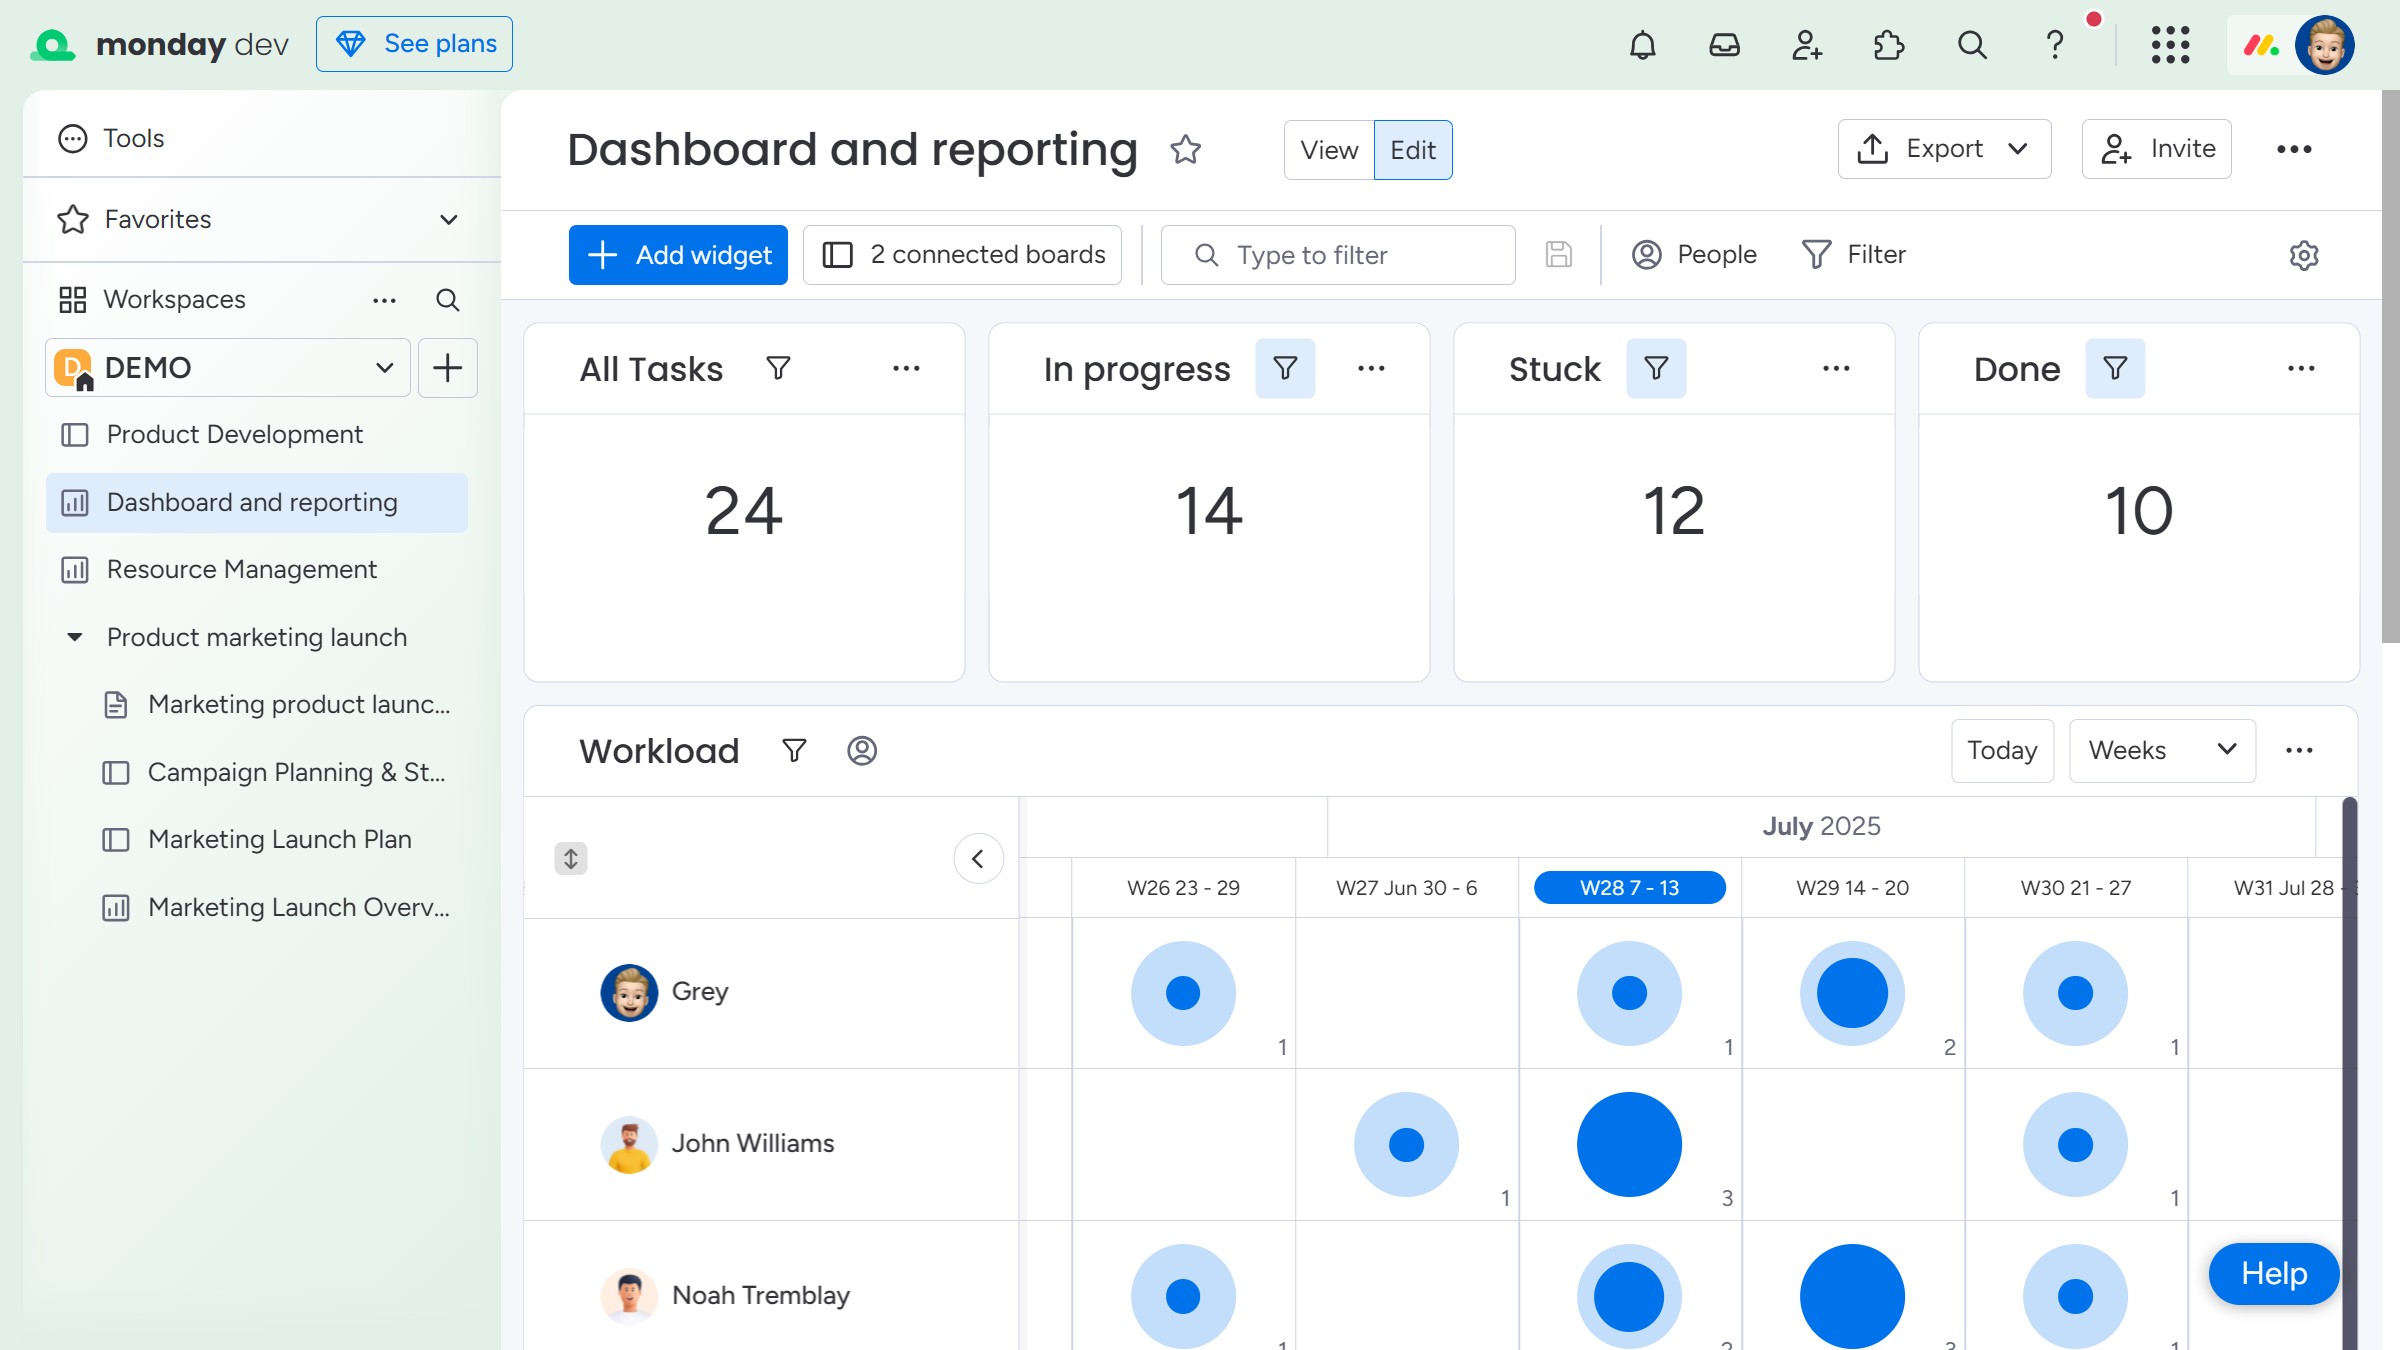The image size is (2400, 1350).
Task: Open the filter icon on In progress widget
Action: coord(1286,368)
